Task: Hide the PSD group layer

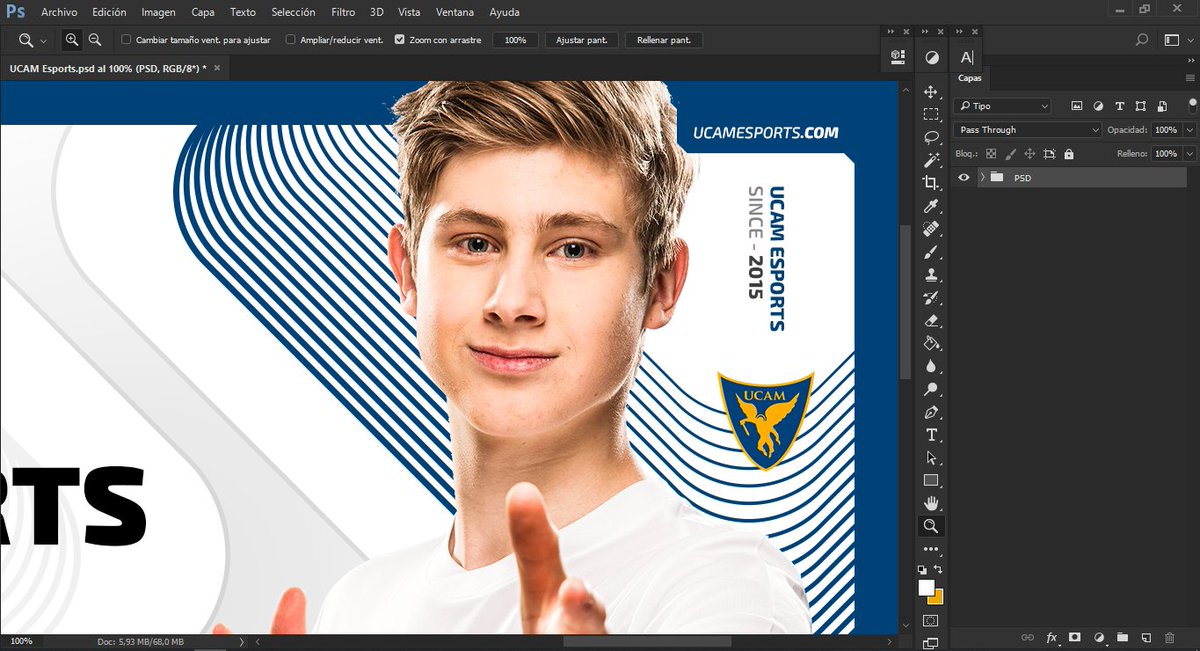Action: [964, 177]
